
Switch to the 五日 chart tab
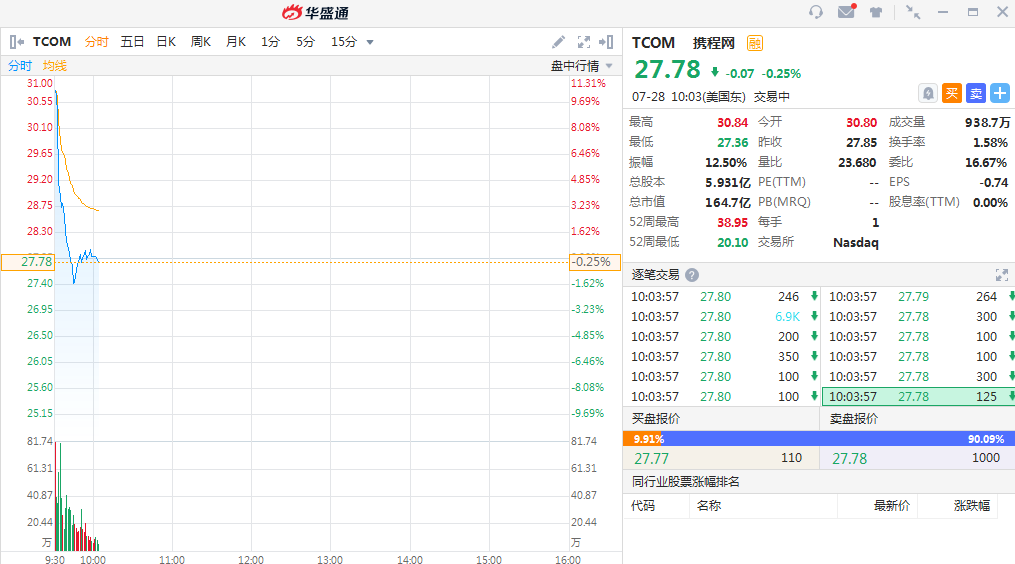[x=132, y=42]
